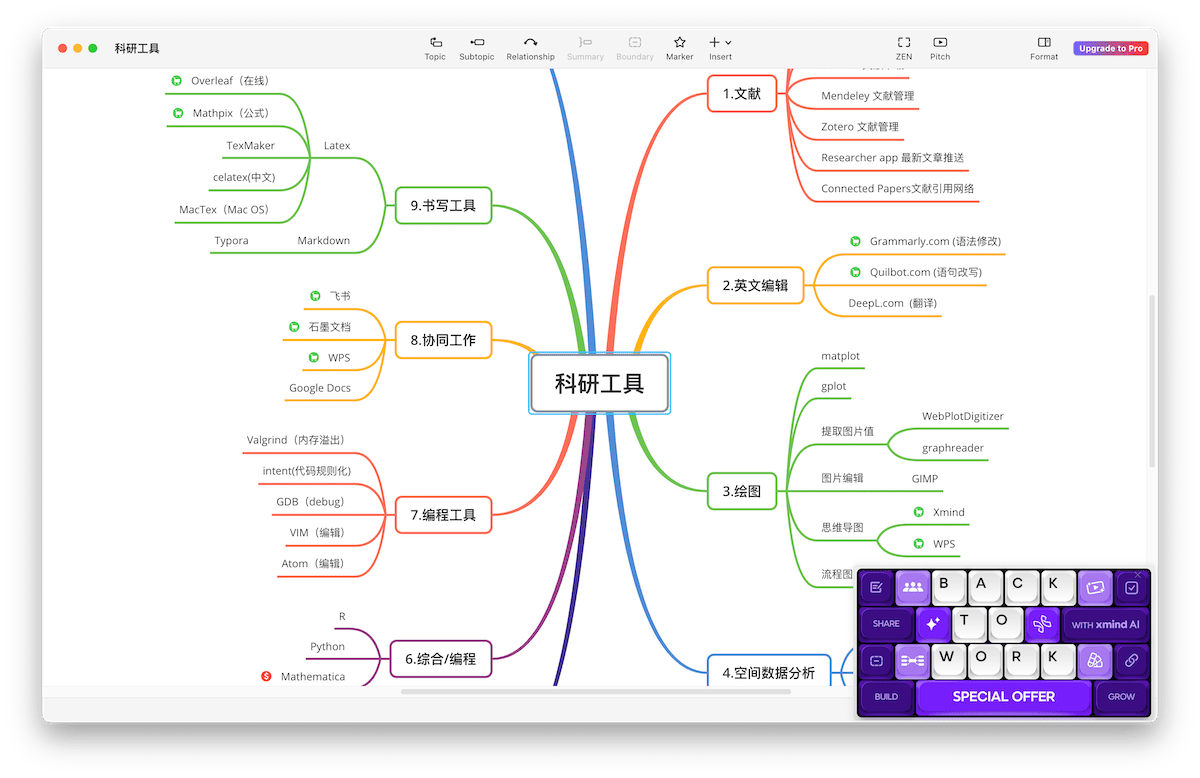Select the Typora subtopic

coord(231,241)
